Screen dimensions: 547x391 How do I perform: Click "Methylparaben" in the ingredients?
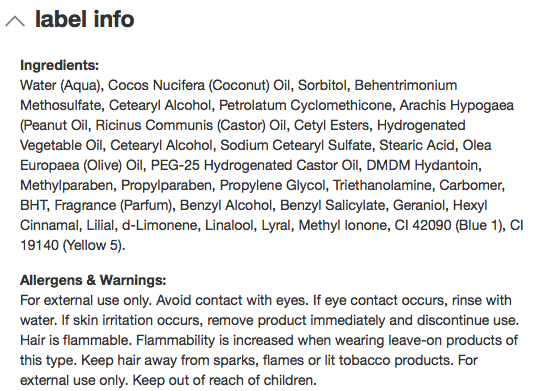pos(66,186)
